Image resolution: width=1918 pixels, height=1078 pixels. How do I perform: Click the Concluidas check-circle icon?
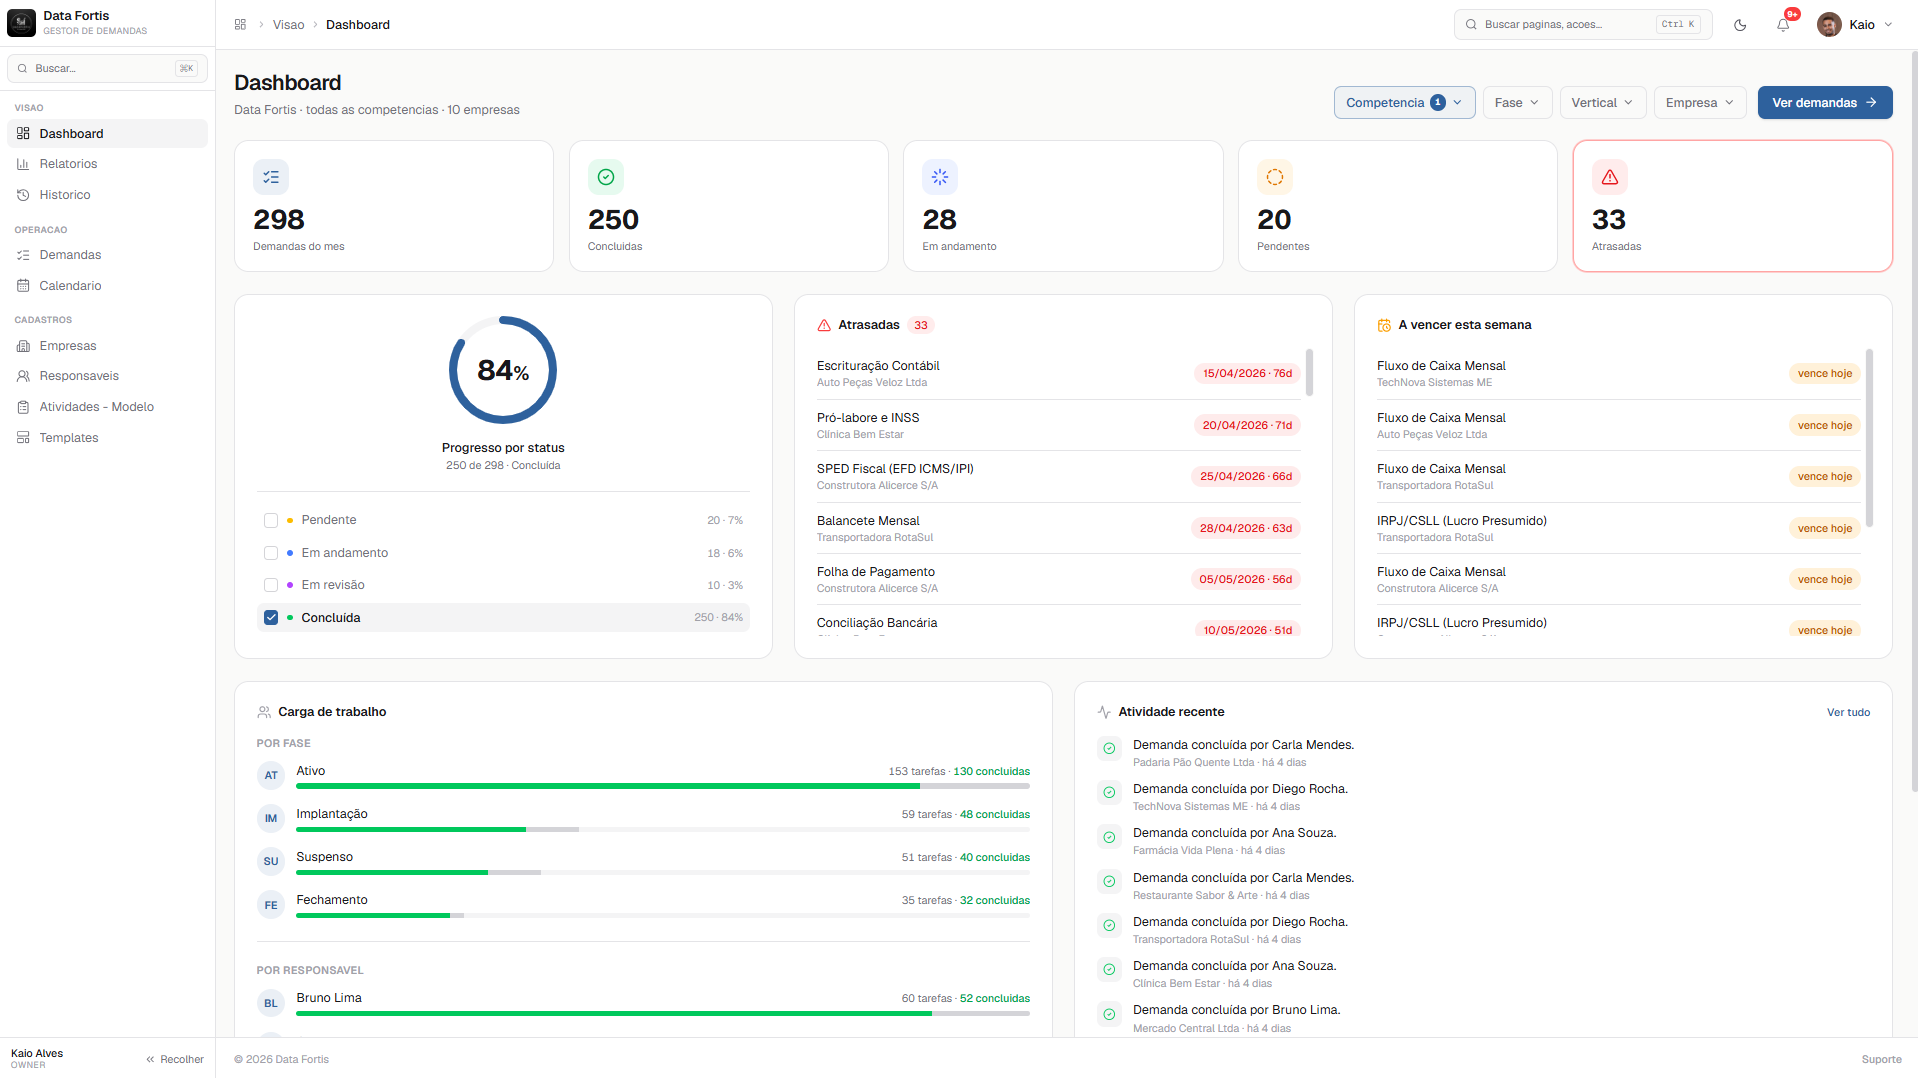606,177
